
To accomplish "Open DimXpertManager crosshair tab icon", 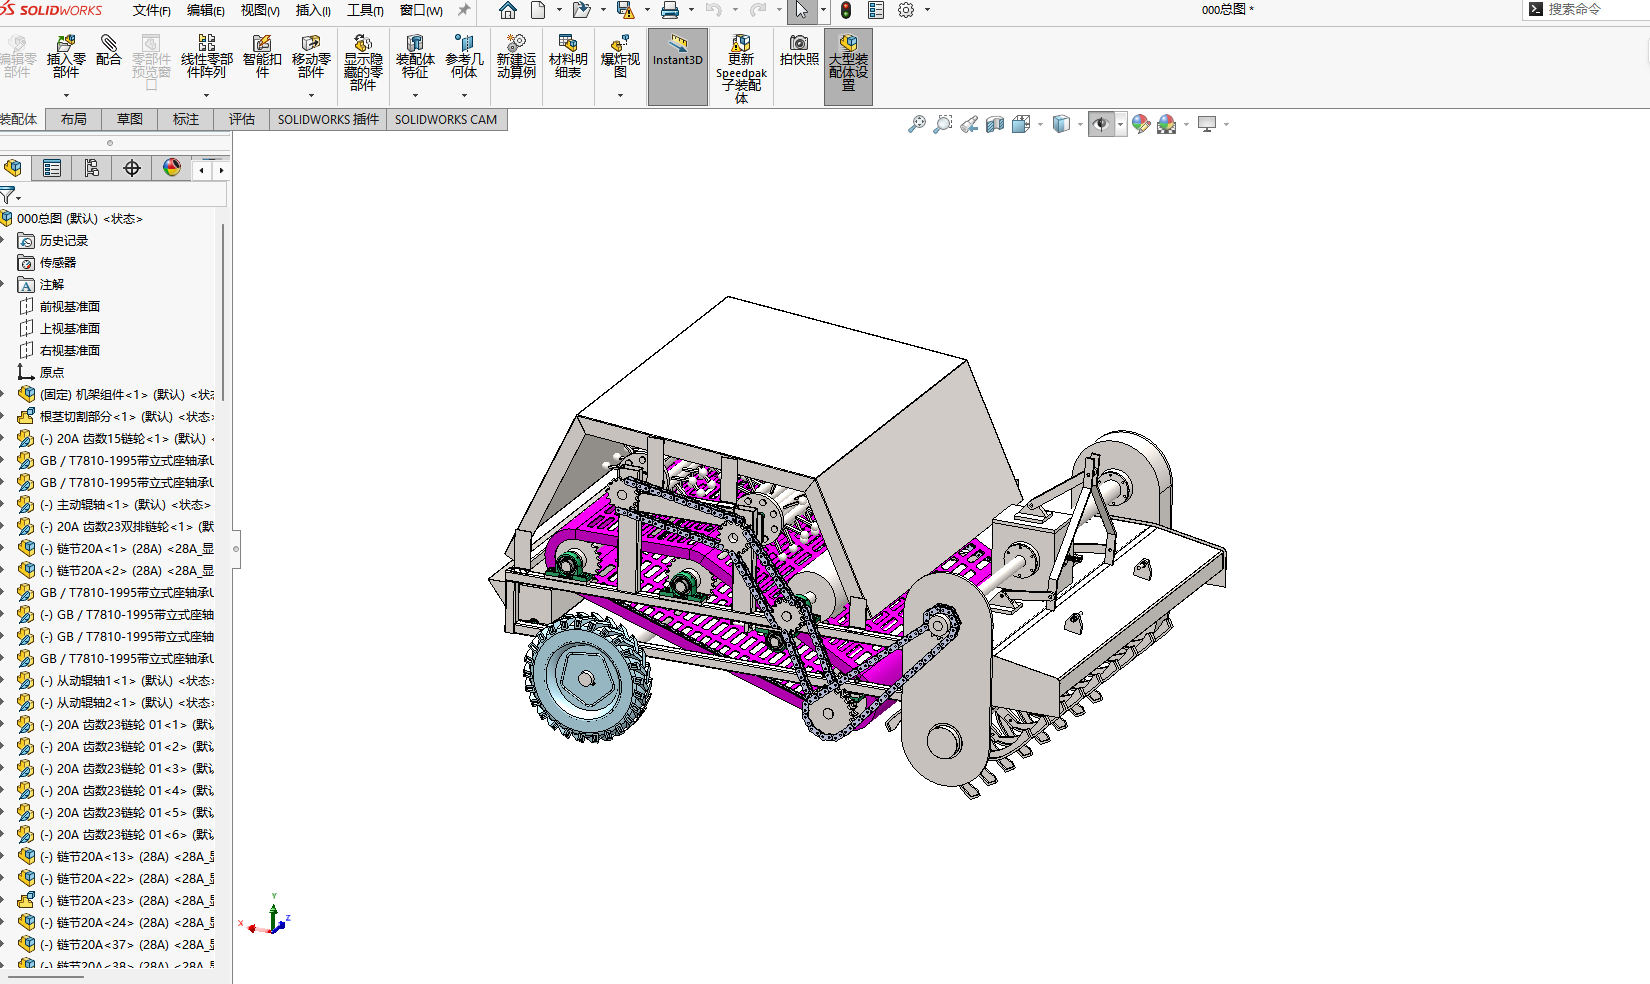I will [132, 168].
